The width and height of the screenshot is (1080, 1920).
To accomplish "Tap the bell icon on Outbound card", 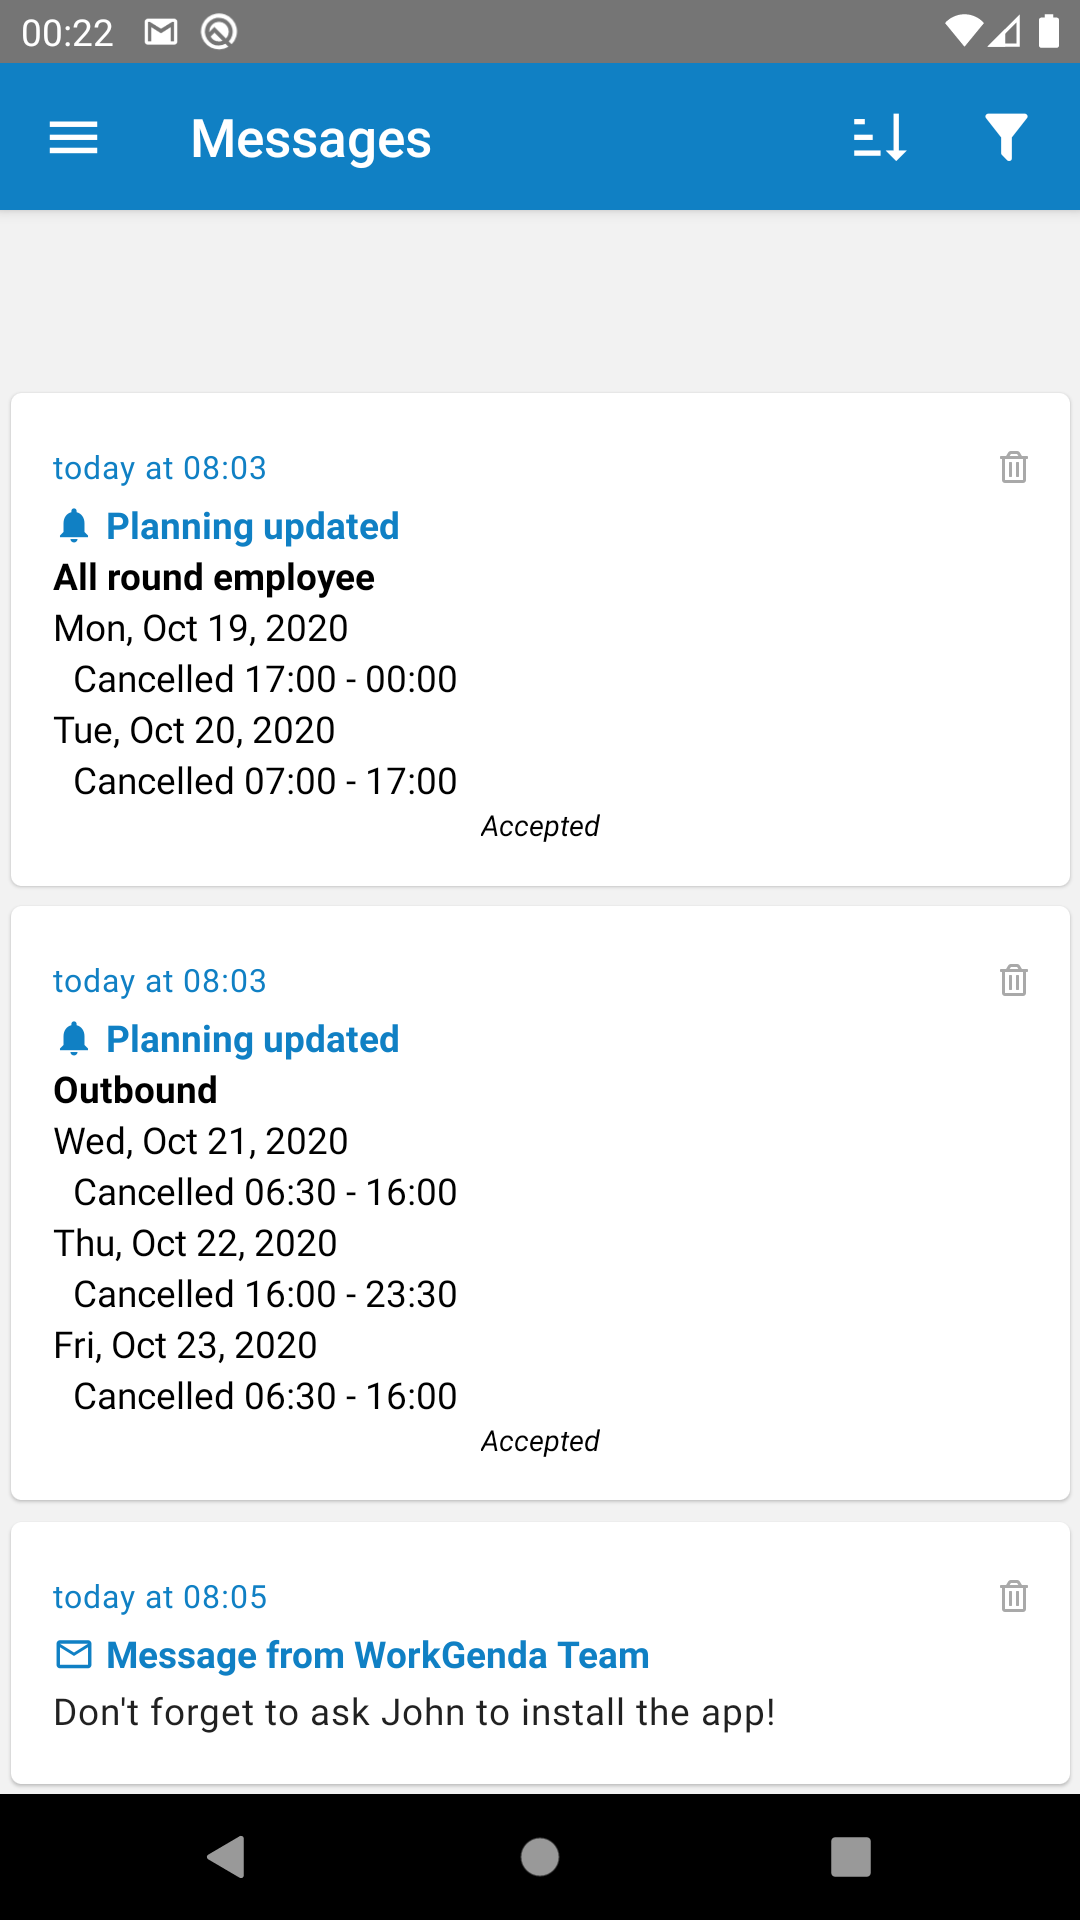I will (x=74, y=1039).
